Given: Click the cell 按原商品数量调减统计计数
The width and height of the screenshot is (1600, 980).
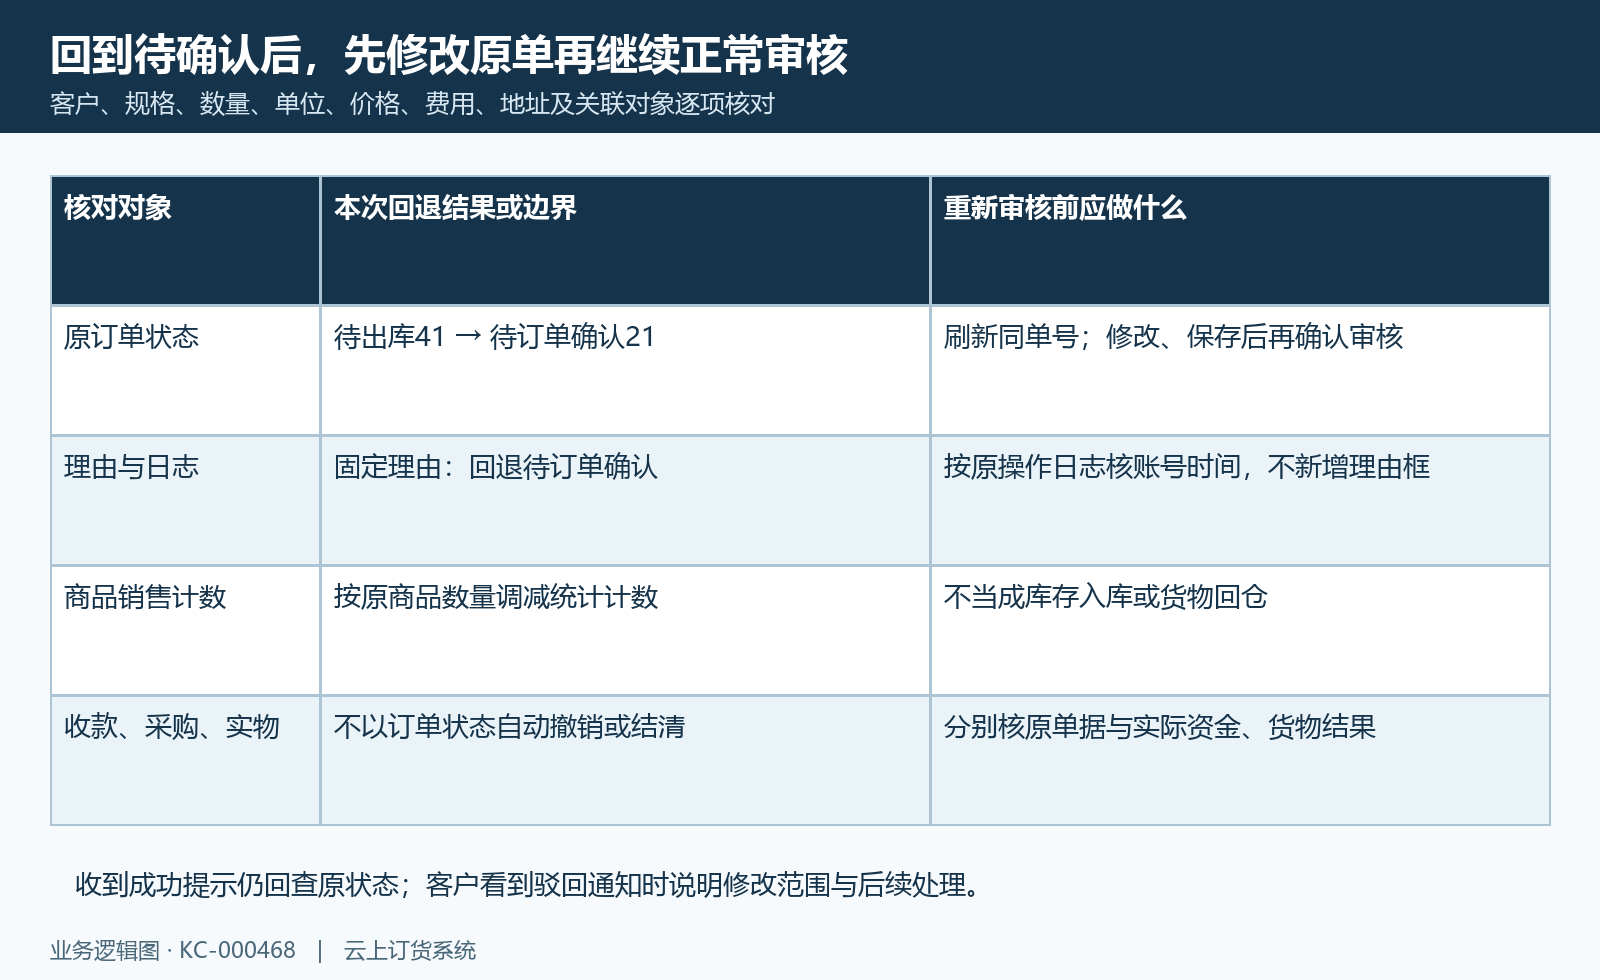Looking at the screenshot, I should tap(625, 631).
